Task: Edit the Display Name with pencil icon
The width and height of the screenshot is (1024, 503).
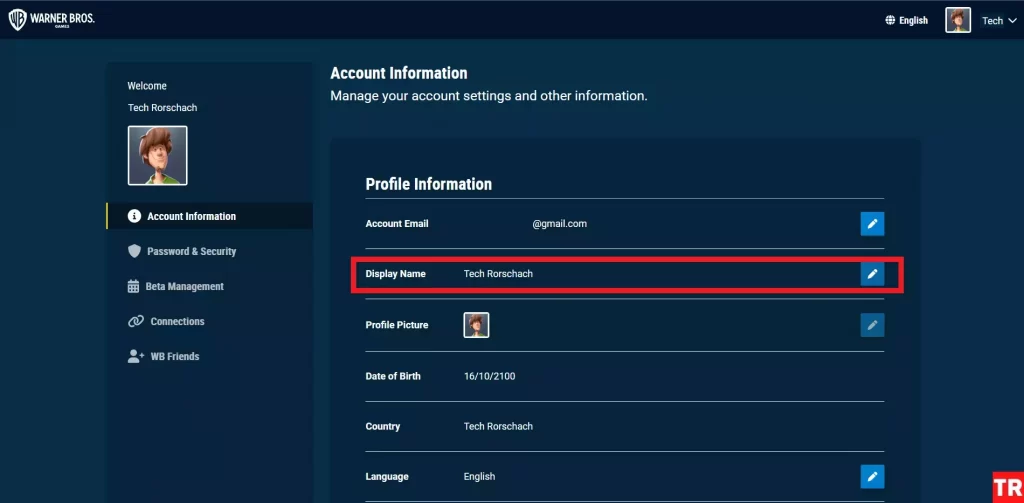Action: point(872,274)
